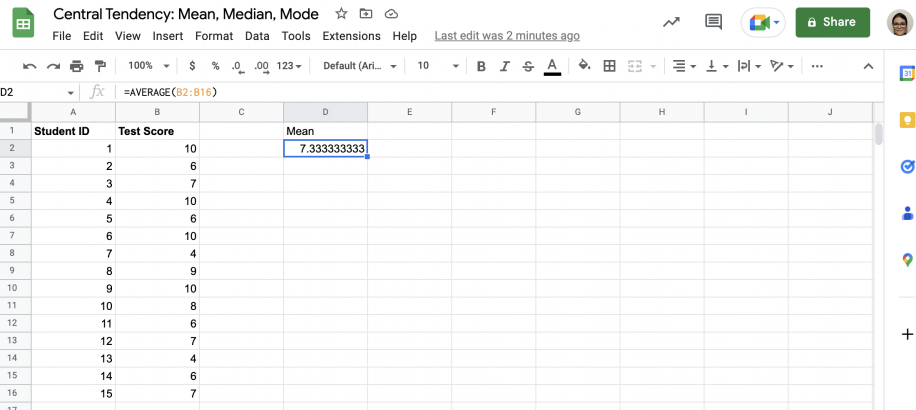
Task: Click the Print icon
Action: [x=77, y=66]
